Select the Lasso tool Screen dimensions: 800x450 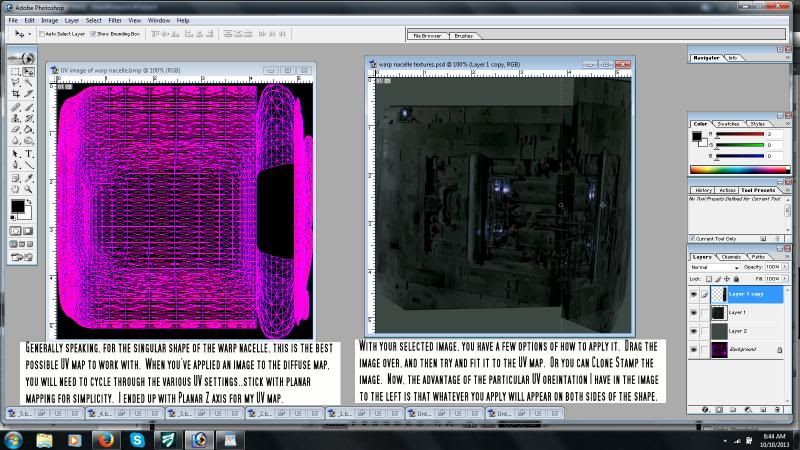pyautogui.click(x=15, y=83)
